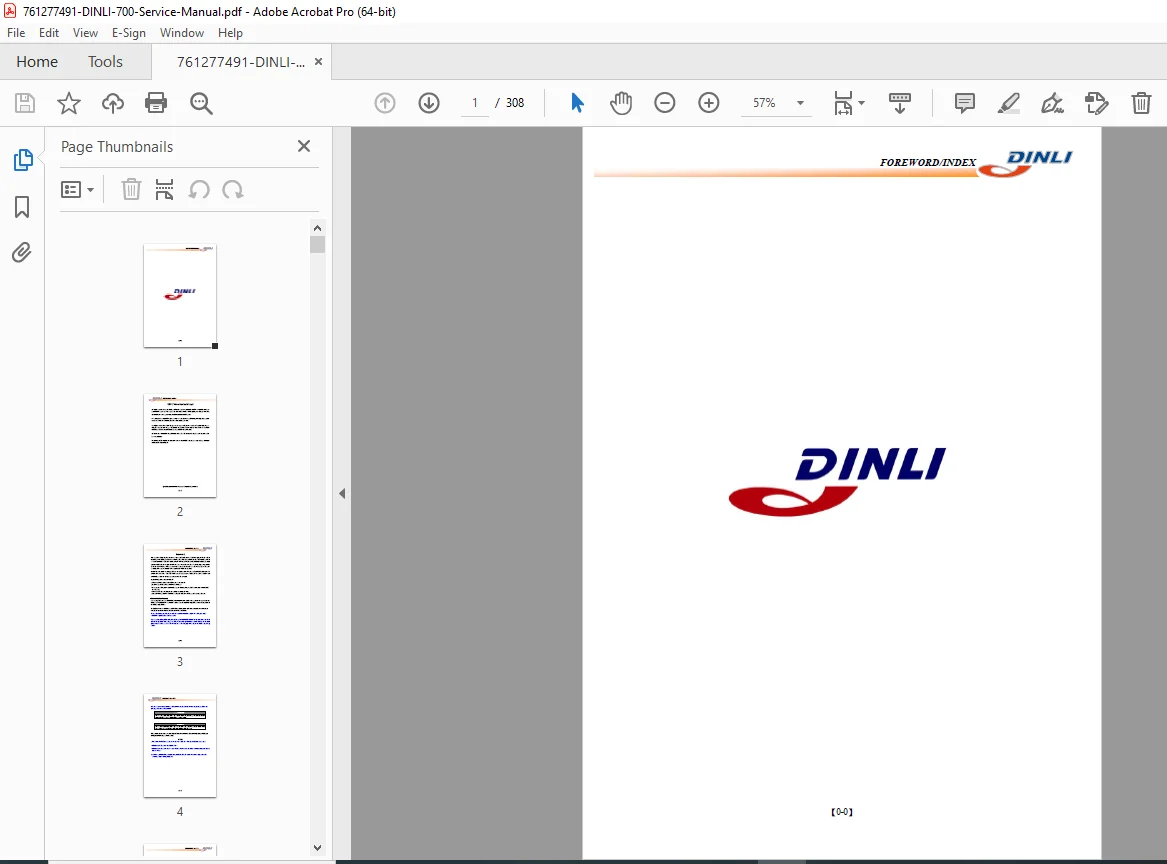Image resolution: width=1167 pixels, height=864 pixels.
Task: Click the Save file icon
Action: tap(25, 103)
